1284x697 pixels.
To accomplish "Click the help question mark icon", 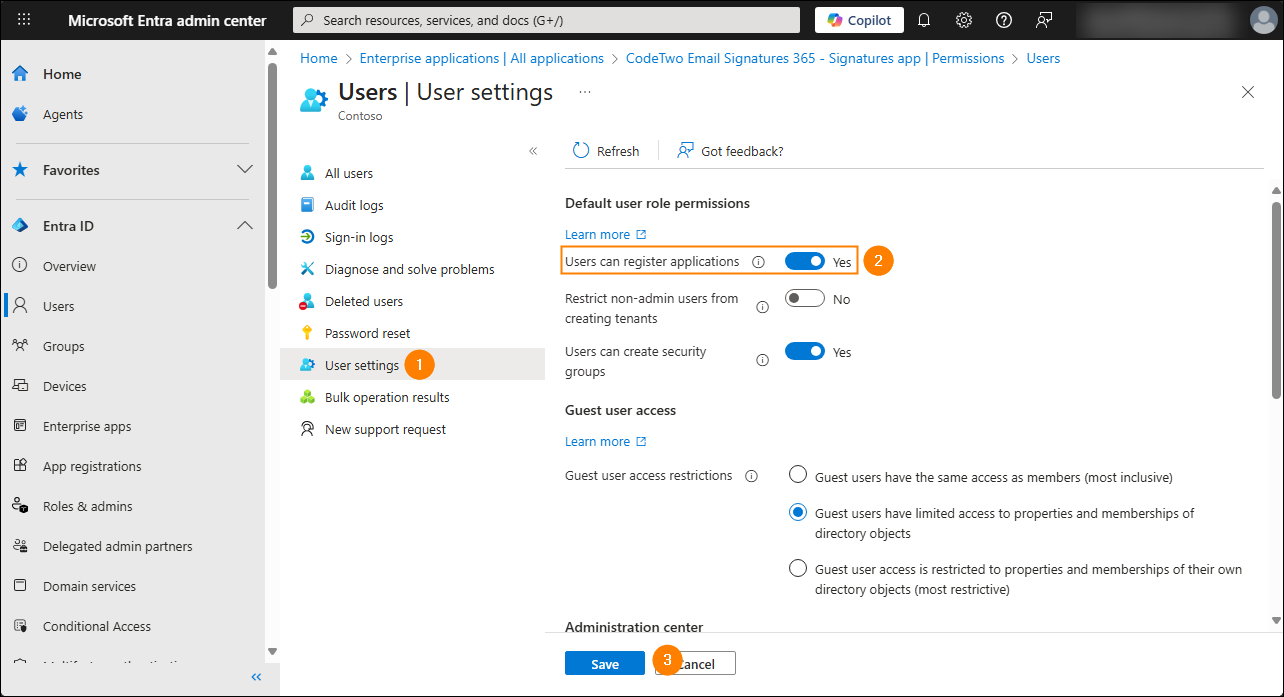I will [x=1004, y=20].
